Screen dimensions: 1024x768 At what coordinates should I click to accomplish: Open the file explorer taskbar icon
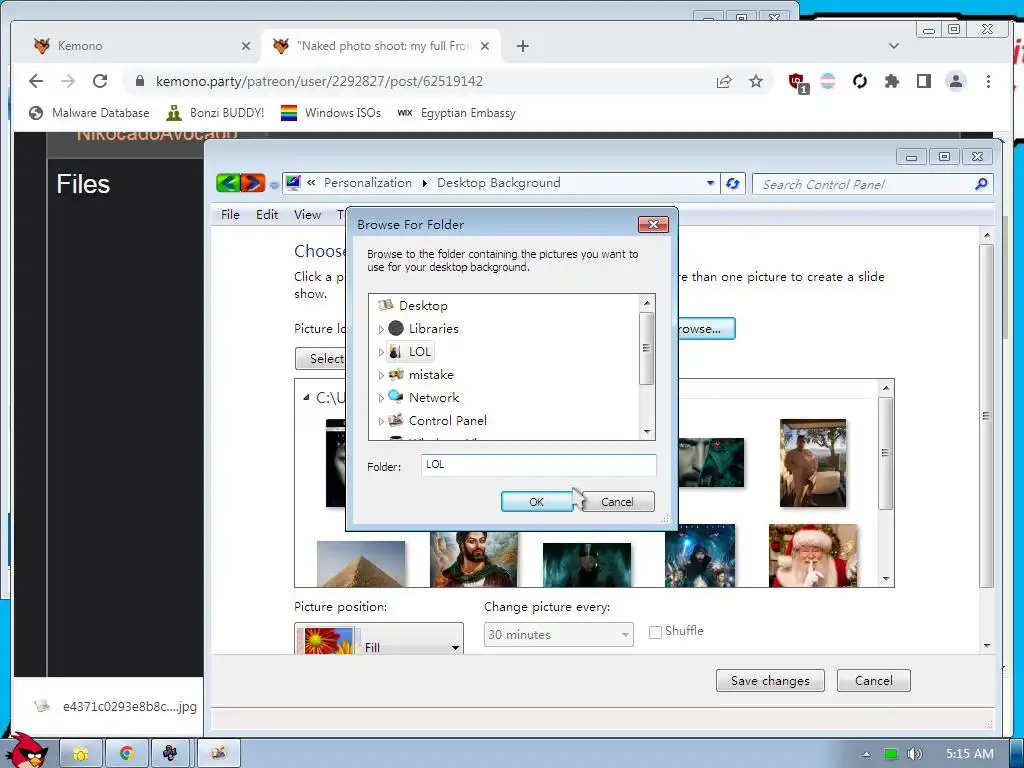81,753
